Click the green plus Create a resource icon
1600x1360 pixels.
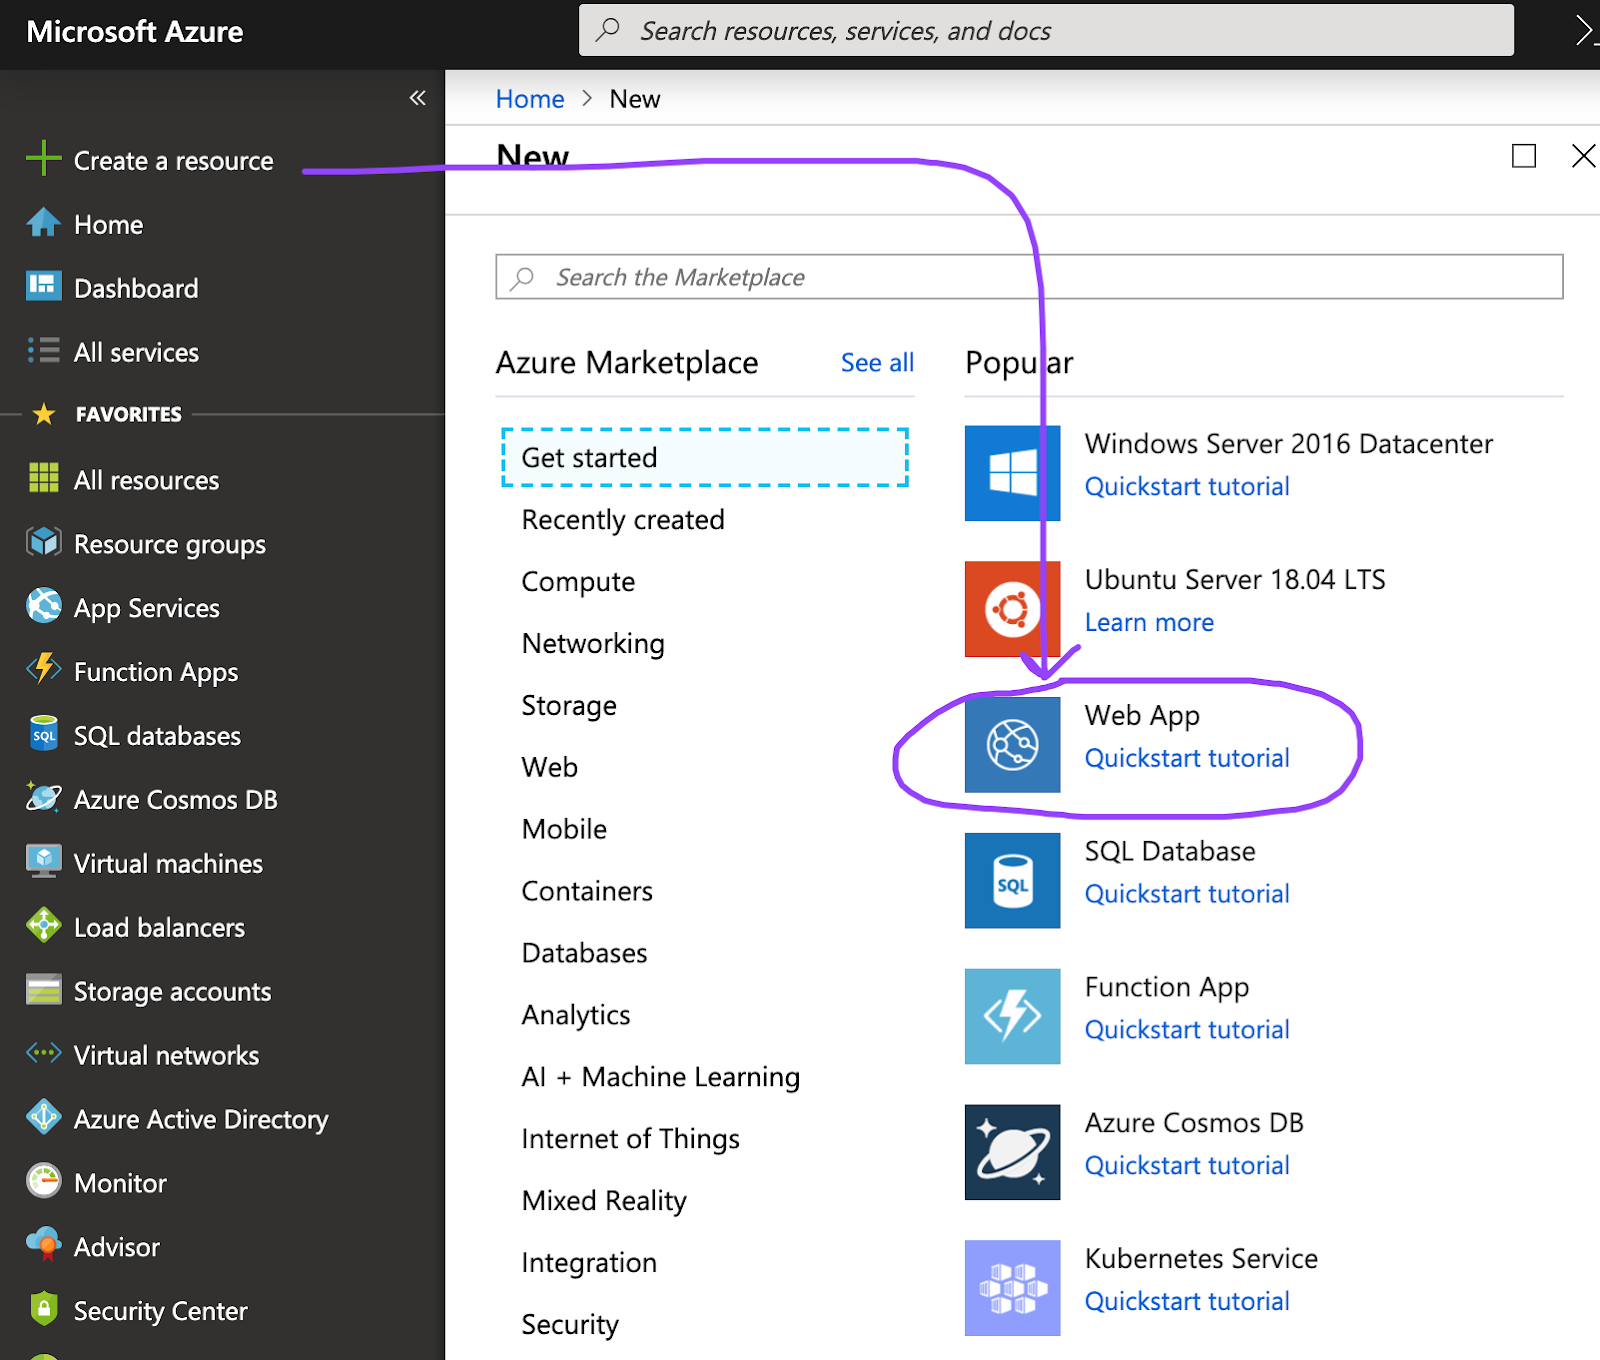43,159
